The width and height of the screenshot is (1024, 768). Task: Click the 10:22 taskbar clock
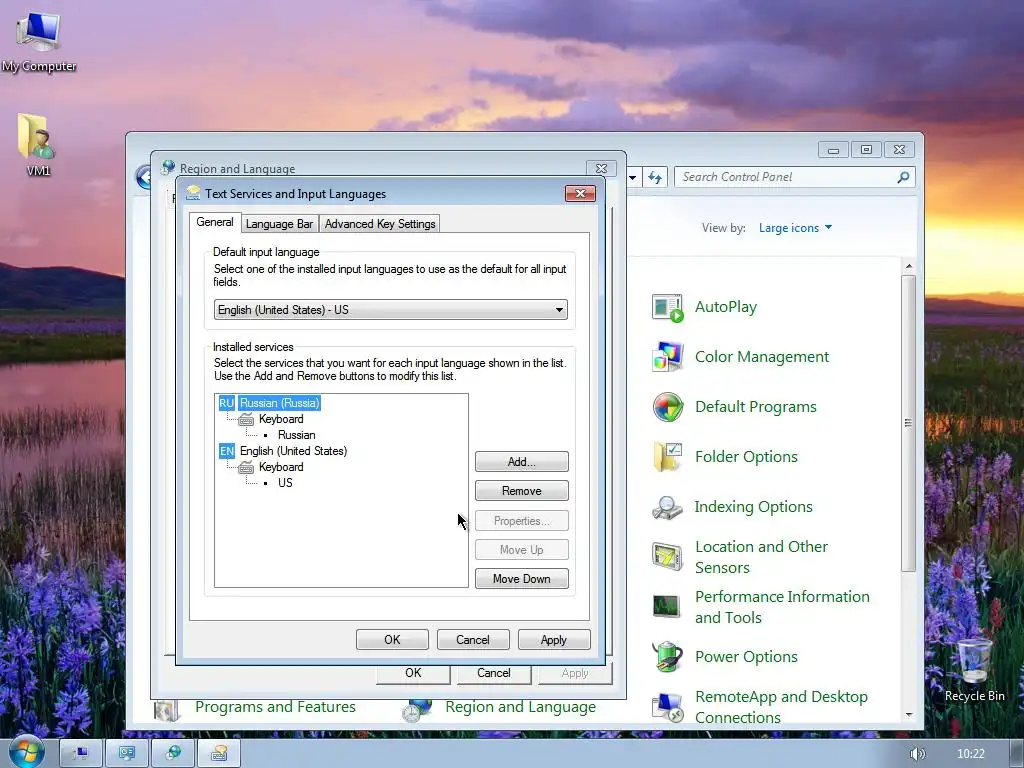[x=970, y=754]
